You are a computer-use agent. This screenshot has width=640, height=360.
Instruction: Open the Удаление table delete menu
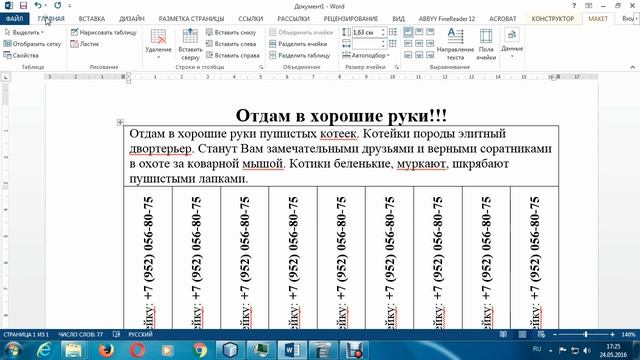point(158,44)
